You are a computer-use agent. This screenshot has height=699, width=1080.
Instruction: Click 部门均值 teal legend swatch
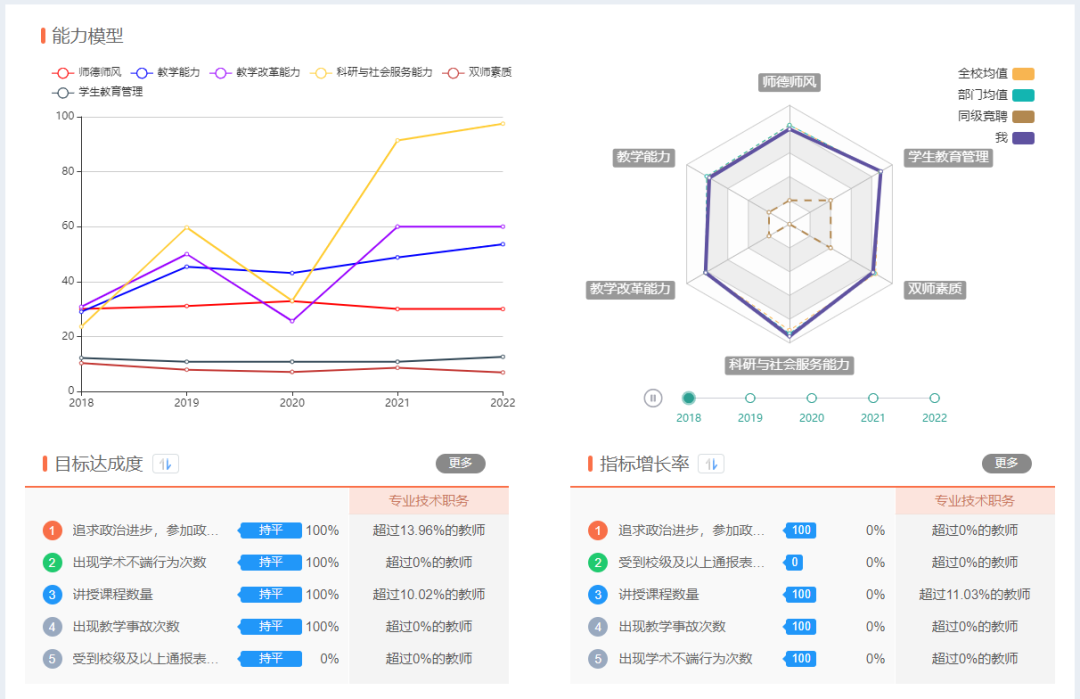pyautogui.click(x=1022, y=95)
